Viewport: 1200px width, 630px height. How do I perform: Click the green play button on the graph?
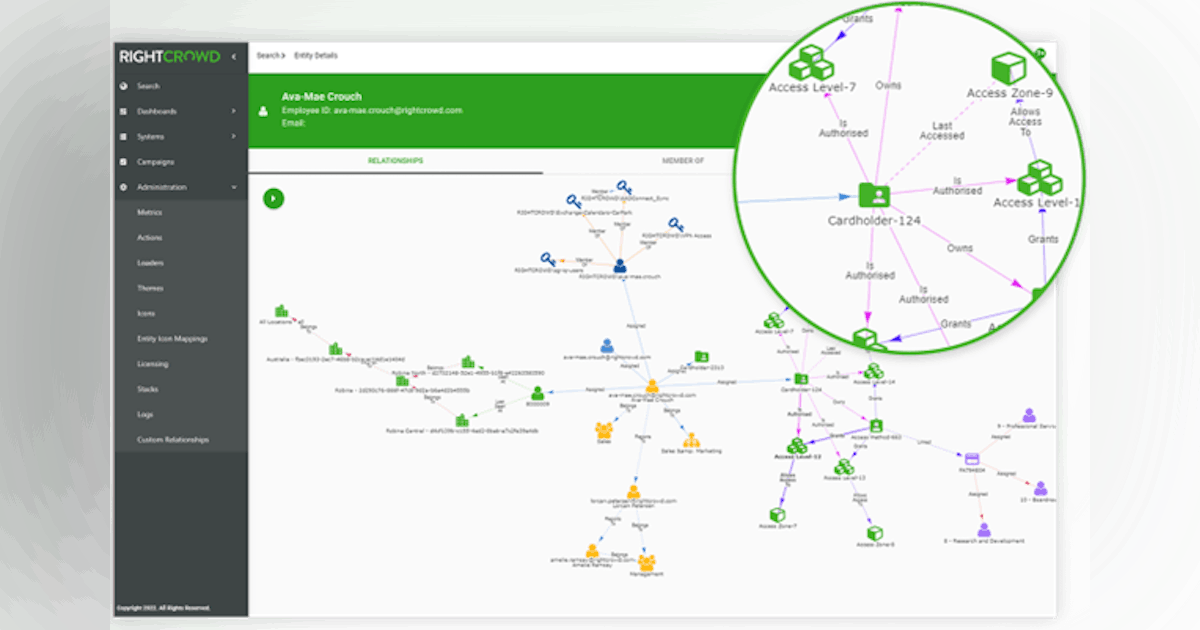274,198
